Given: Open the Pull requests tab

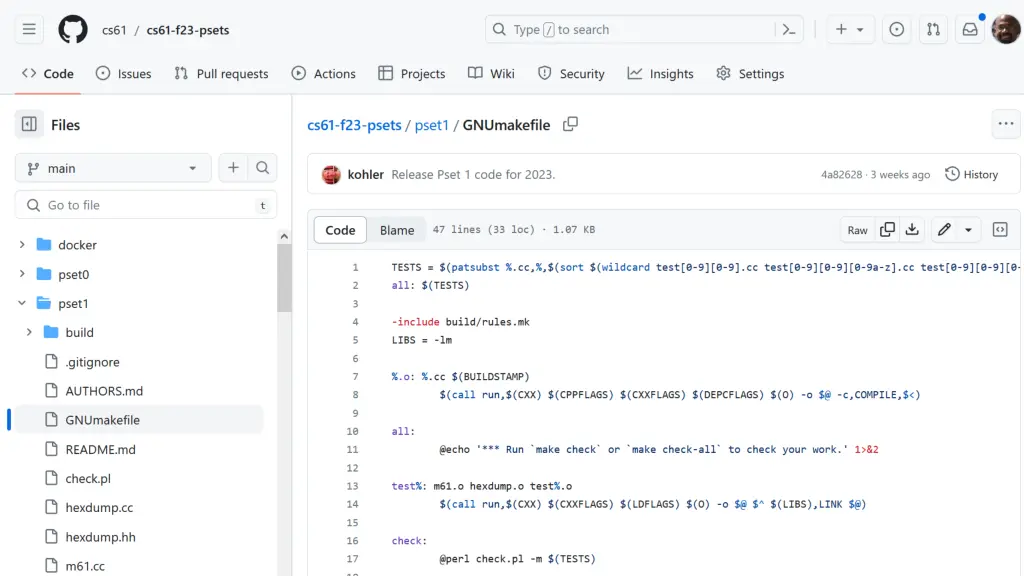Looking at the screenshot, I should tap(221, 74).
